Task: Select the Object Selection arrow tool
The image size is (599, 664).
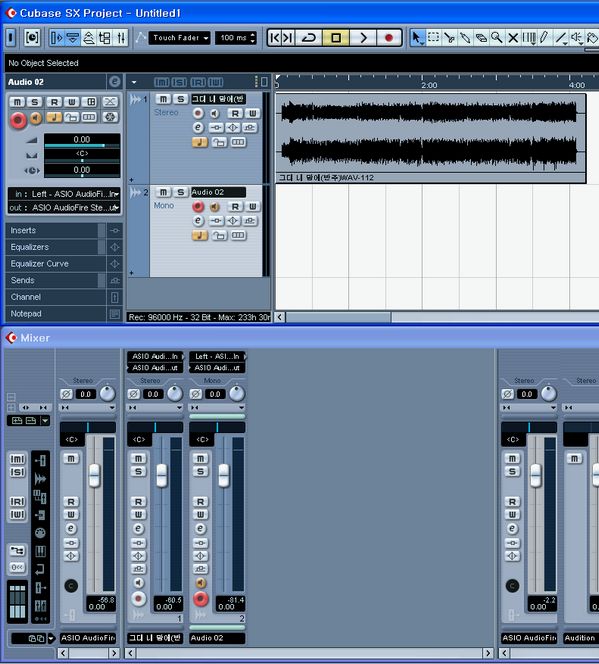Action: tap(417, 38)
